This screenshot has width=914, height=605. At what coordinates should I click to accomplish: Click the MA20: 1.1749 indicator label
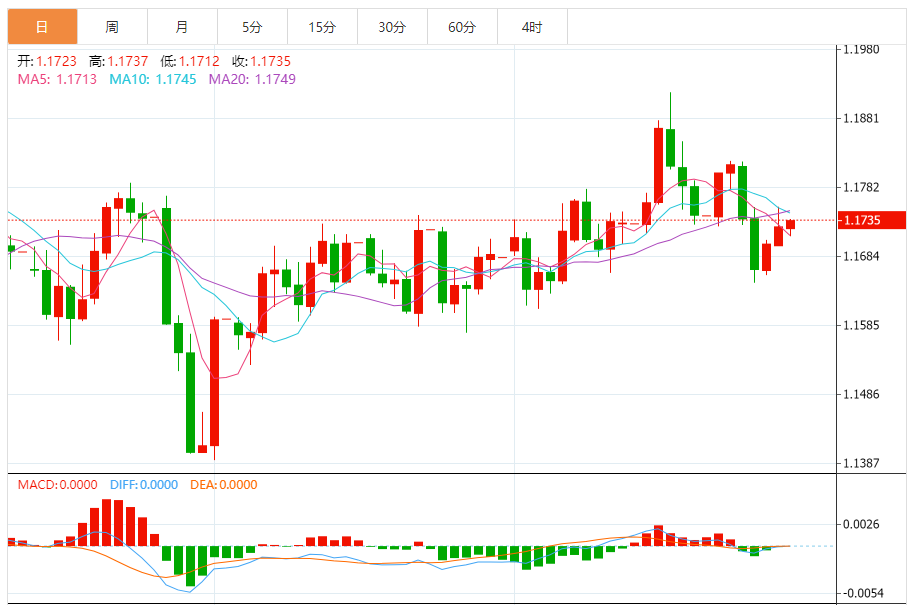[252, 79]
